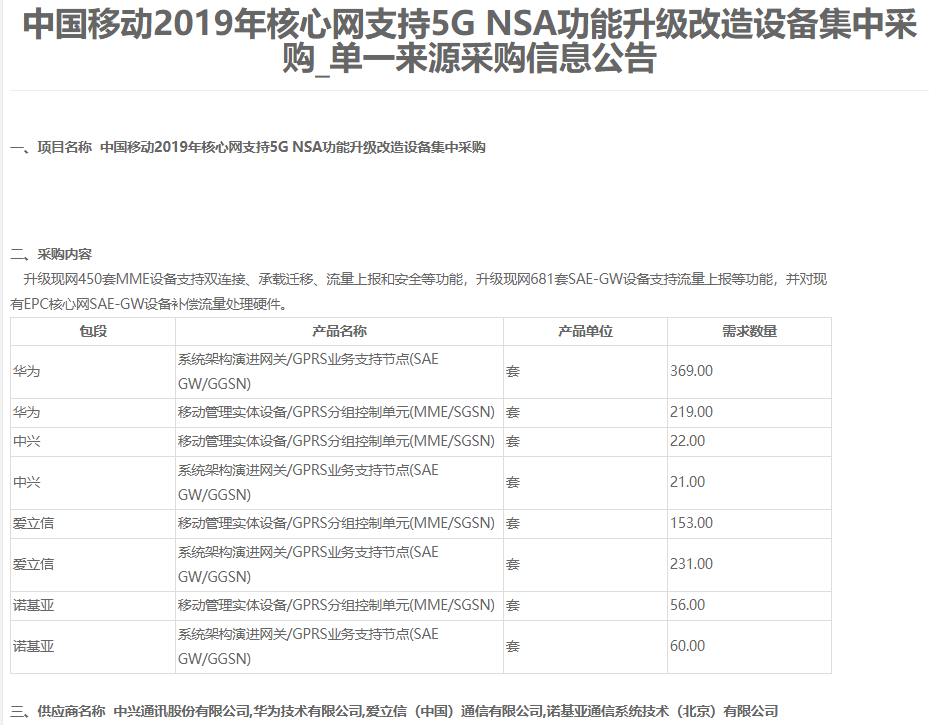The width and height of the screenshot is (933, 725).
Task: Click 爱立信 in the 231.00 row
Action: 33,564
